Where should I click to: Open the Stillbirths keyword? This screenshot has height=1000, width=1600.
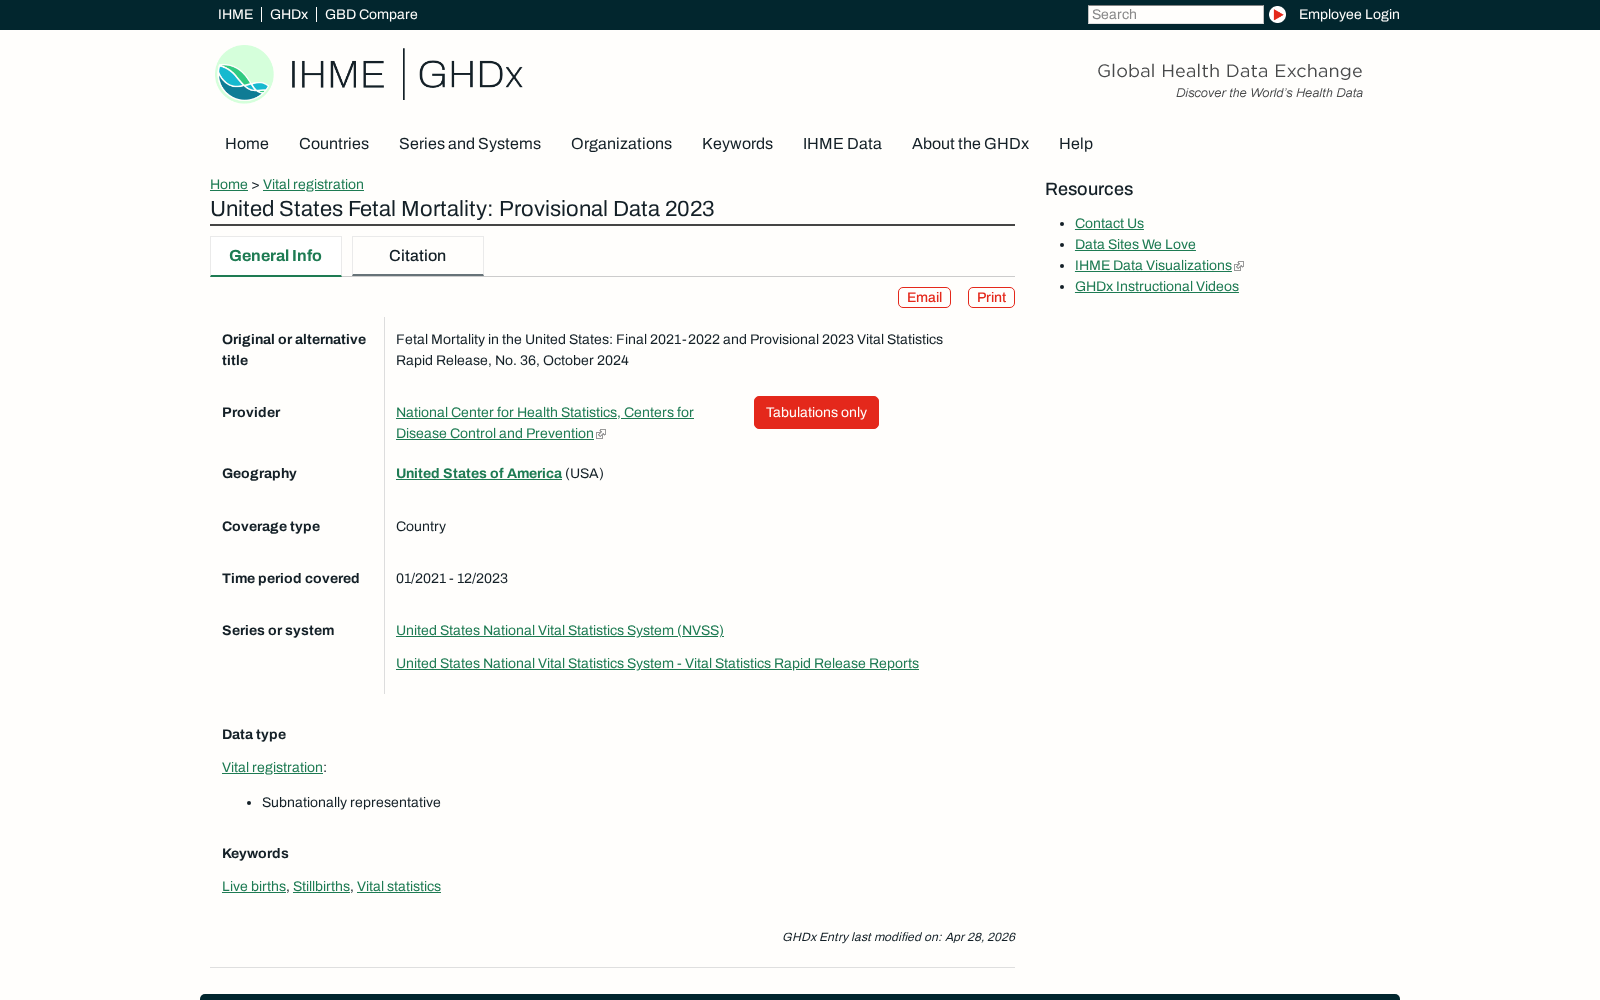(321, 886)
